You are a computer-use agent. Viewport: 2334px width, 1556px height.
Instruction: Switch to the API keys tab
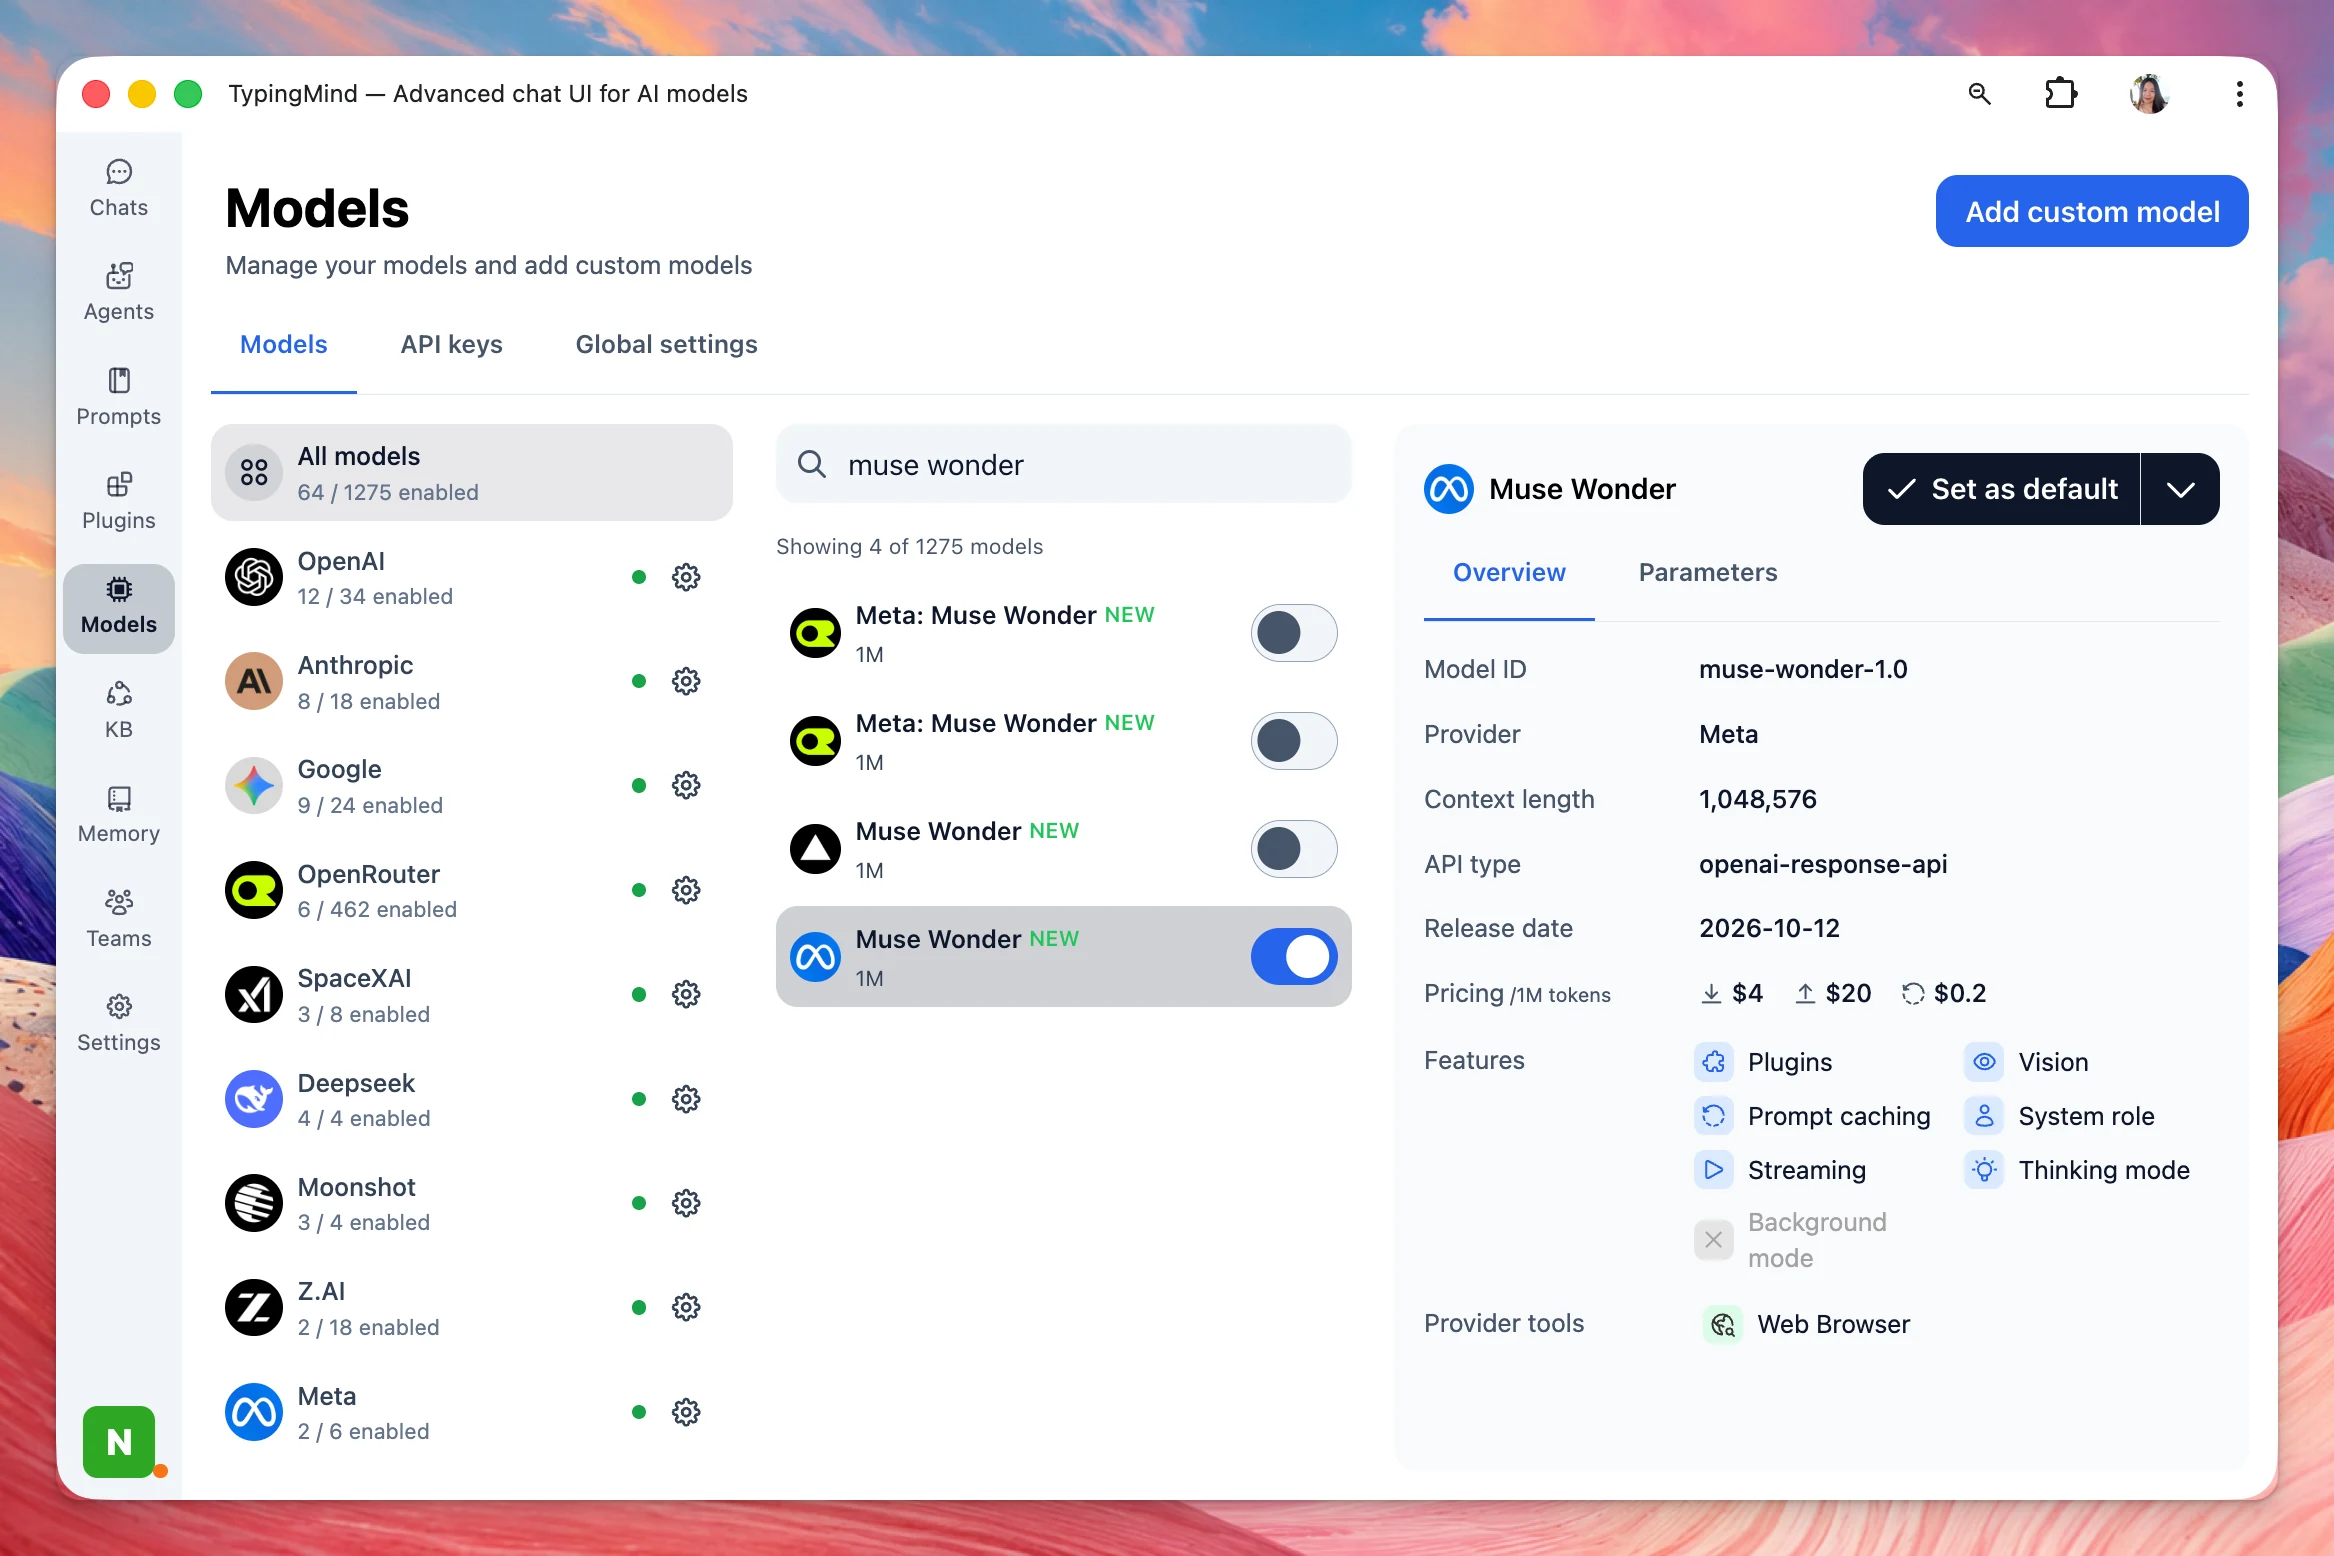pyautogui.click(x=451, y=345)
